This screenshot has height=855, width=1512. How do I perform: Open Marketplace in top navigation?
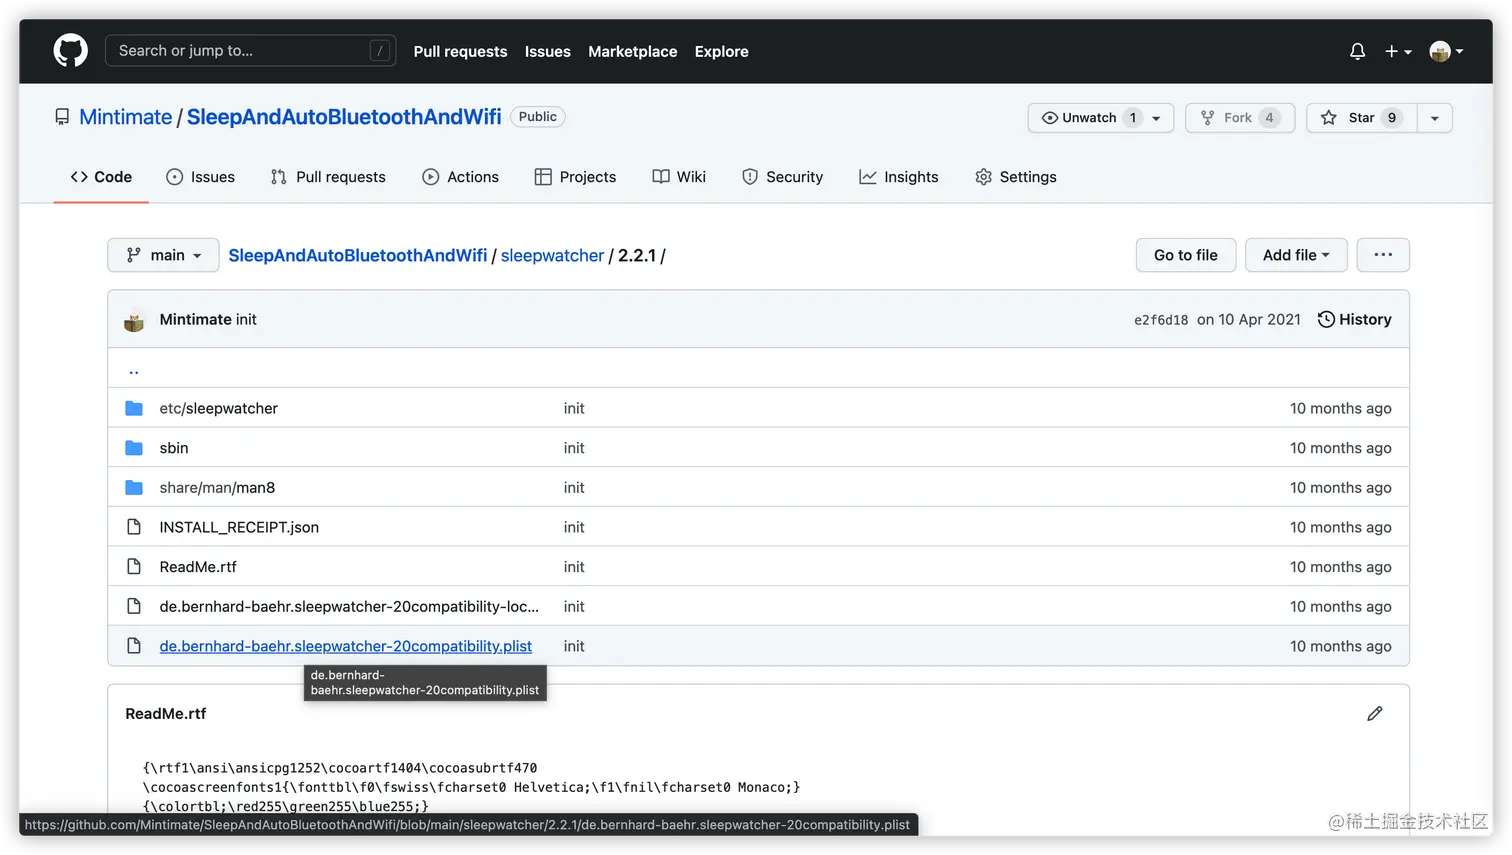click(632, 51)
